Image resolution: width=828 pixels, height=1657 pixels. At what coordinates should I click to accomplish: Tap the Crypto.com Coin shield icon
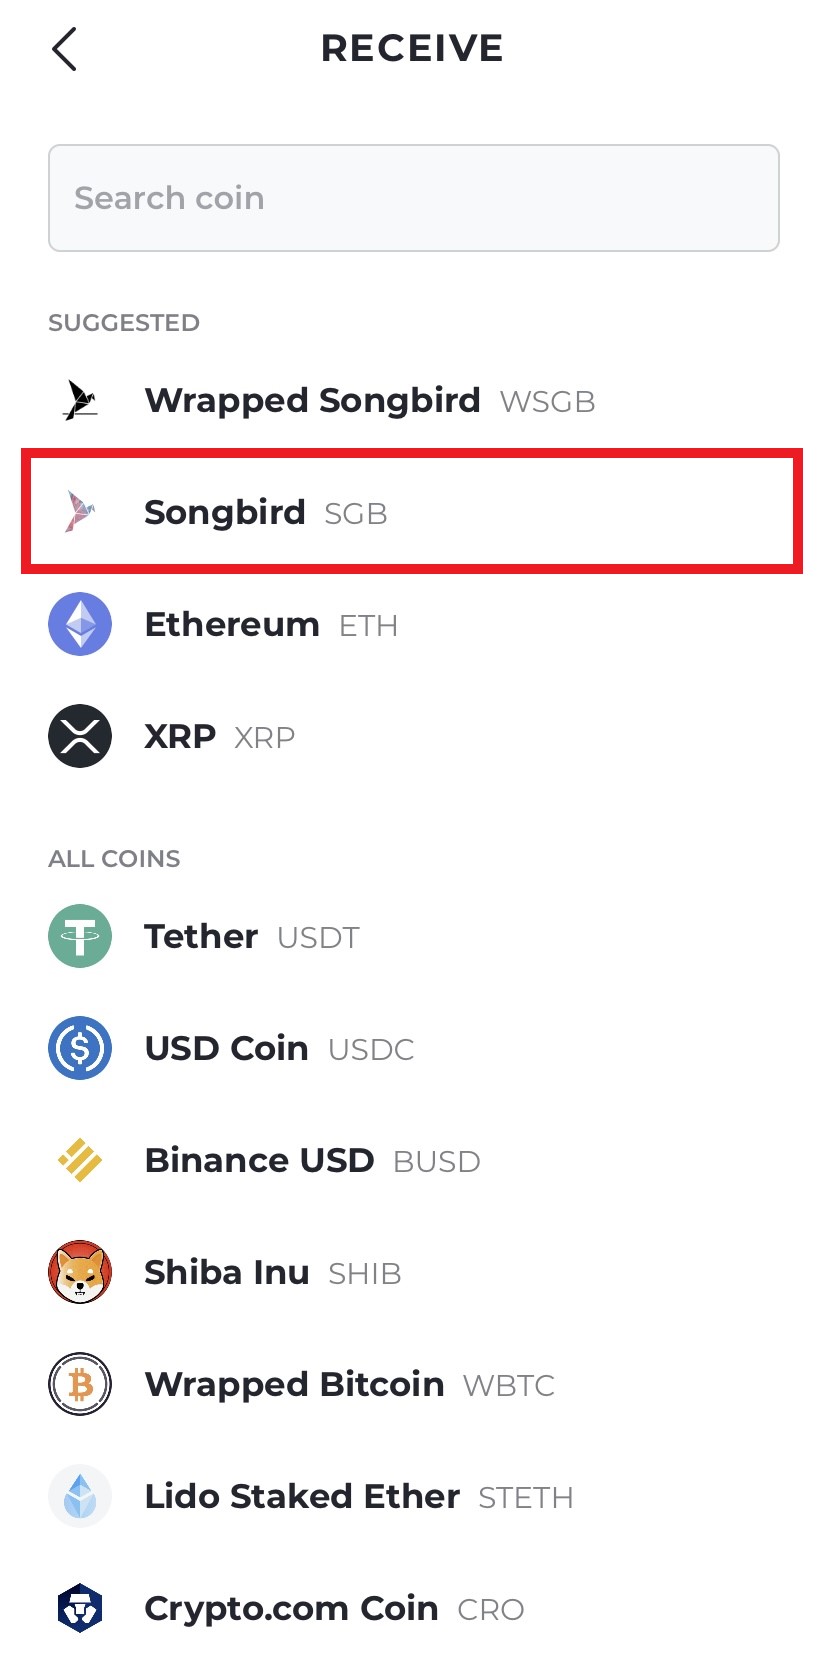tap(80, 1608)
